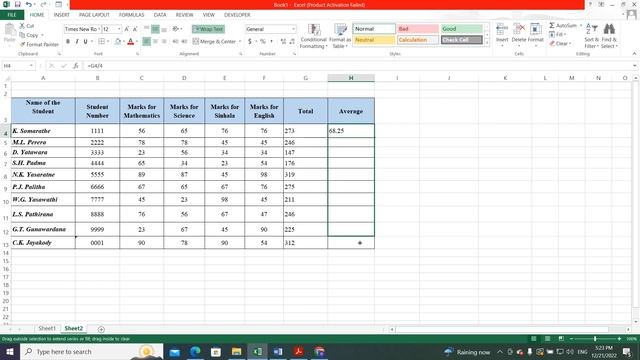Open the Orientation text rotation tool
This screenshot has width=640, height=360.
[176, 29]
